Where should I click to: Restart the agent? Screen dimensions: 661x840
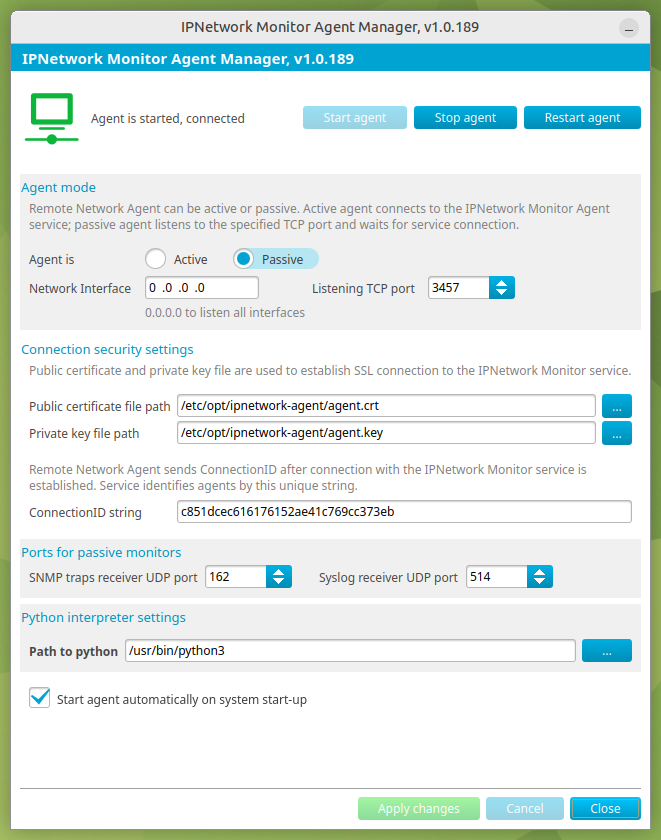[582, 117]
